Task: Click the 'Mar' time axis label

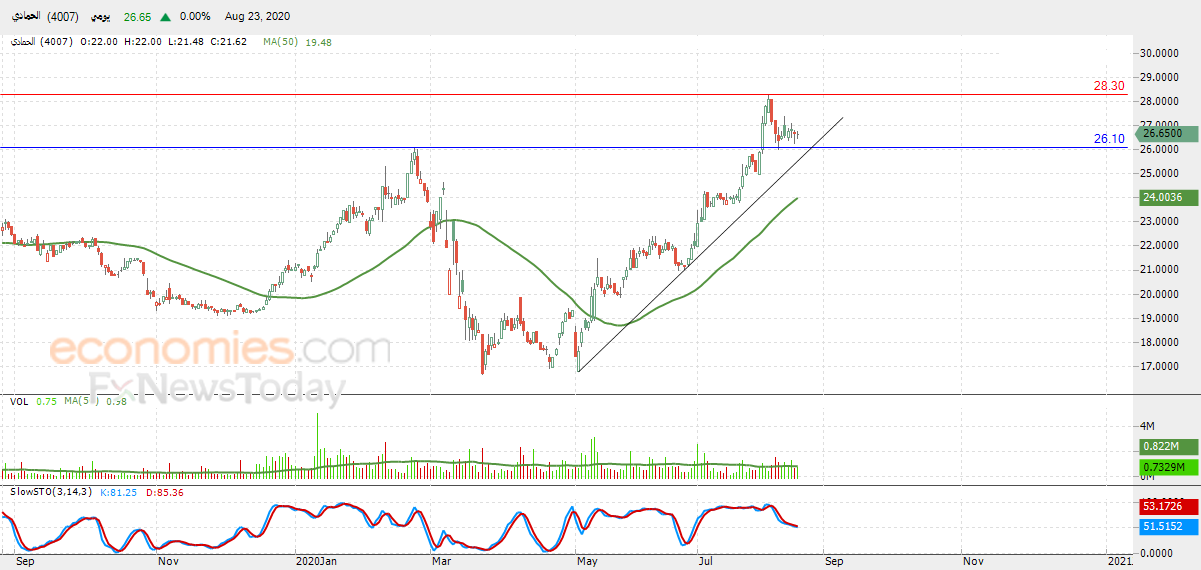Action: pyautogui.click(x=441, y=562)
